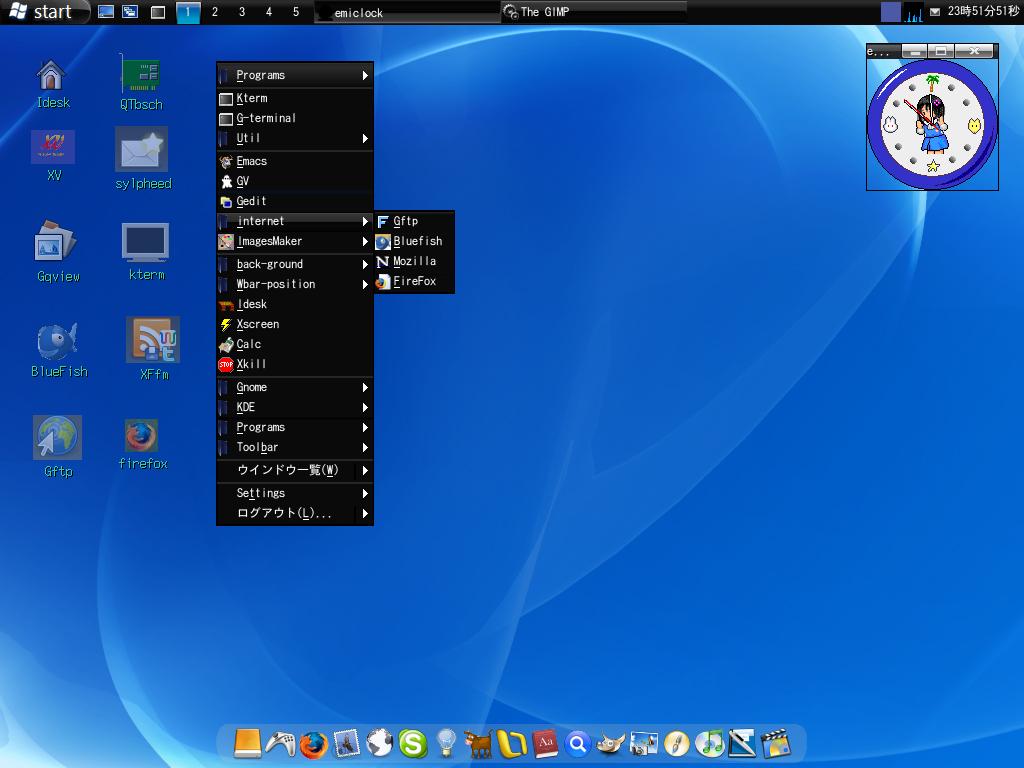Click the emiclock clock face

point(932,124)
